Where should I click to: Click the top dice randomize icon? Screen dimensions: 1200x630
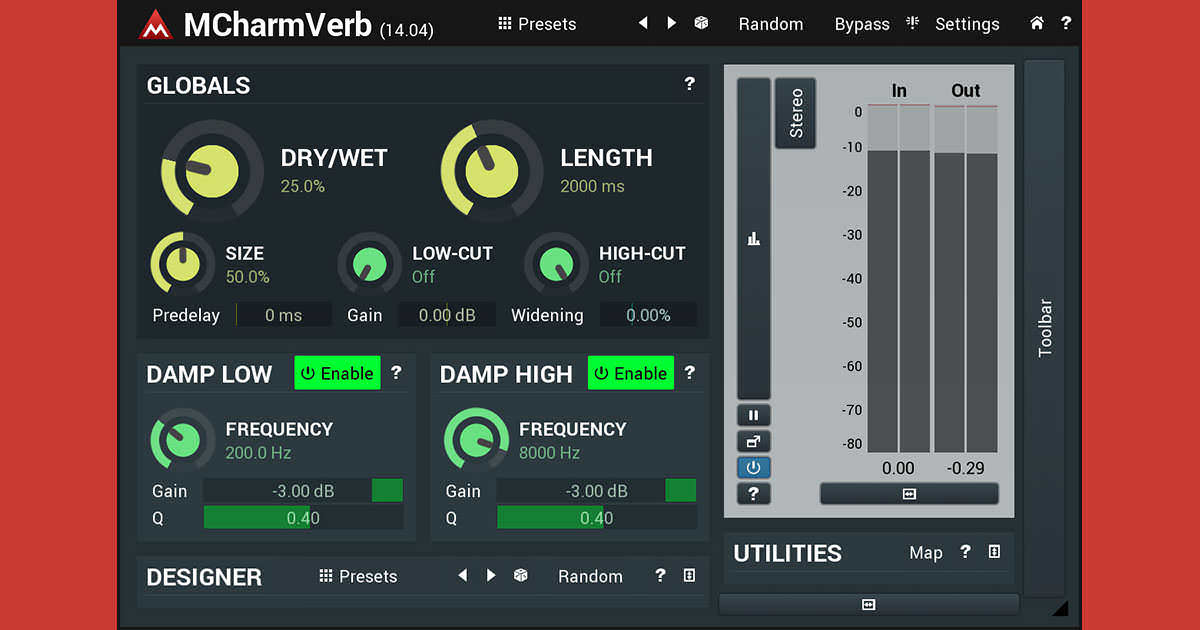tap(701, 23)
